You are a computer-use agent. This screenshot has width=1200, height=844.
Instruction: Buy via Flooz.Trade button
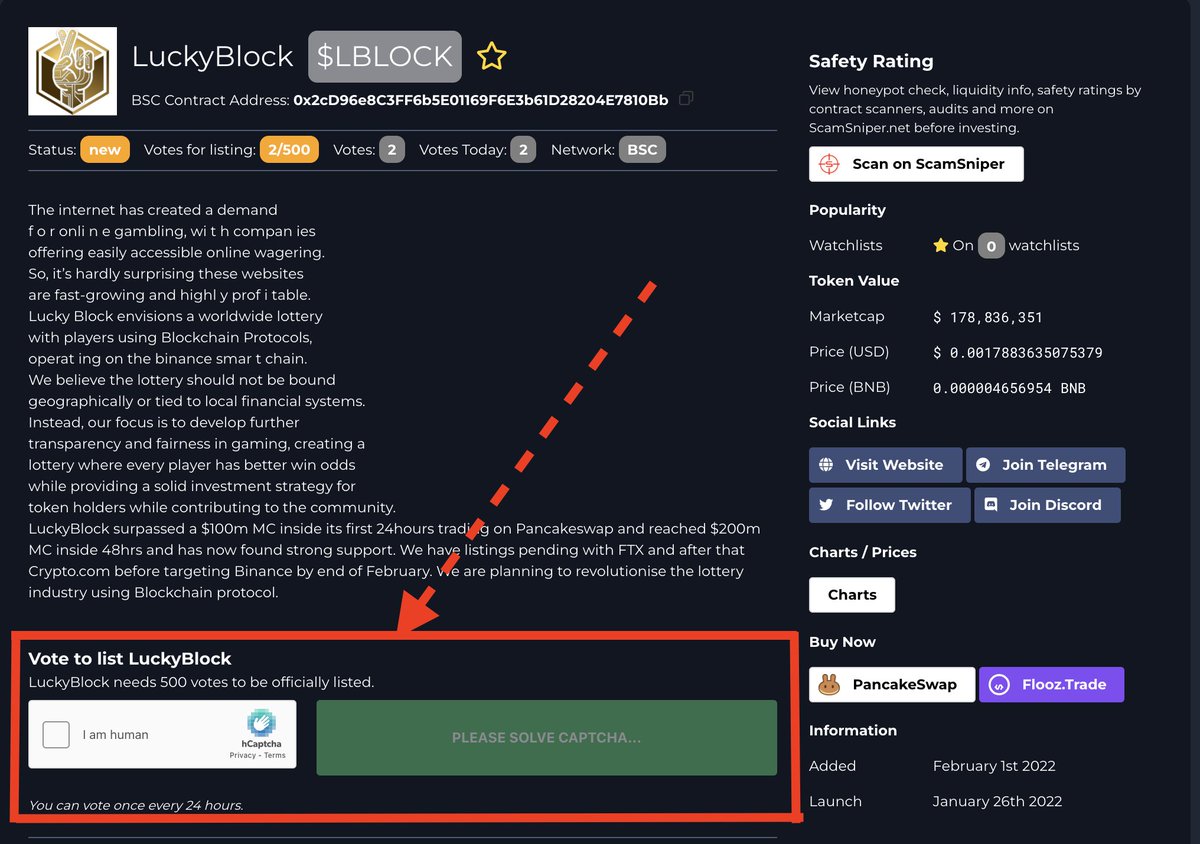pos(1051,685)
